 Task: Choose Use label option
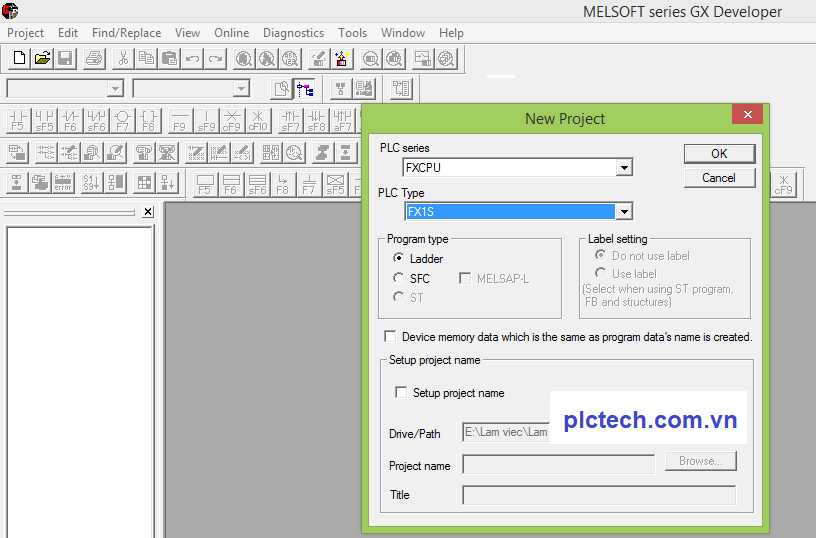click(626, 274)
